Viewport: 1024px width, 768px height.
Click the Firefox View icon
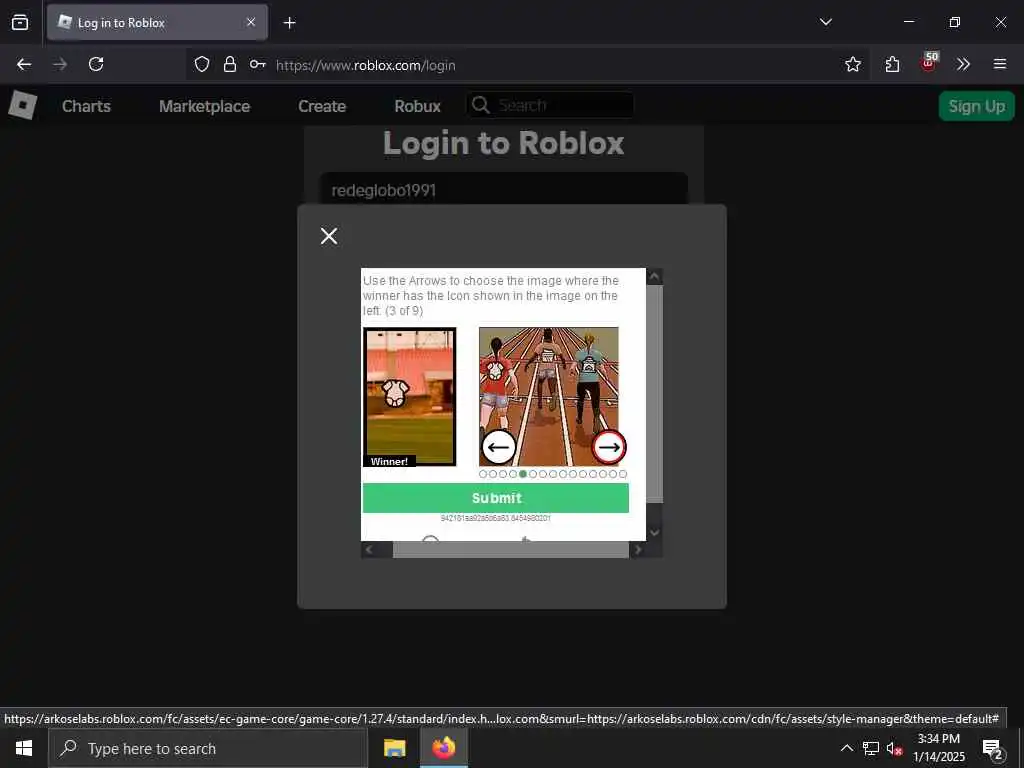point(20,22)
